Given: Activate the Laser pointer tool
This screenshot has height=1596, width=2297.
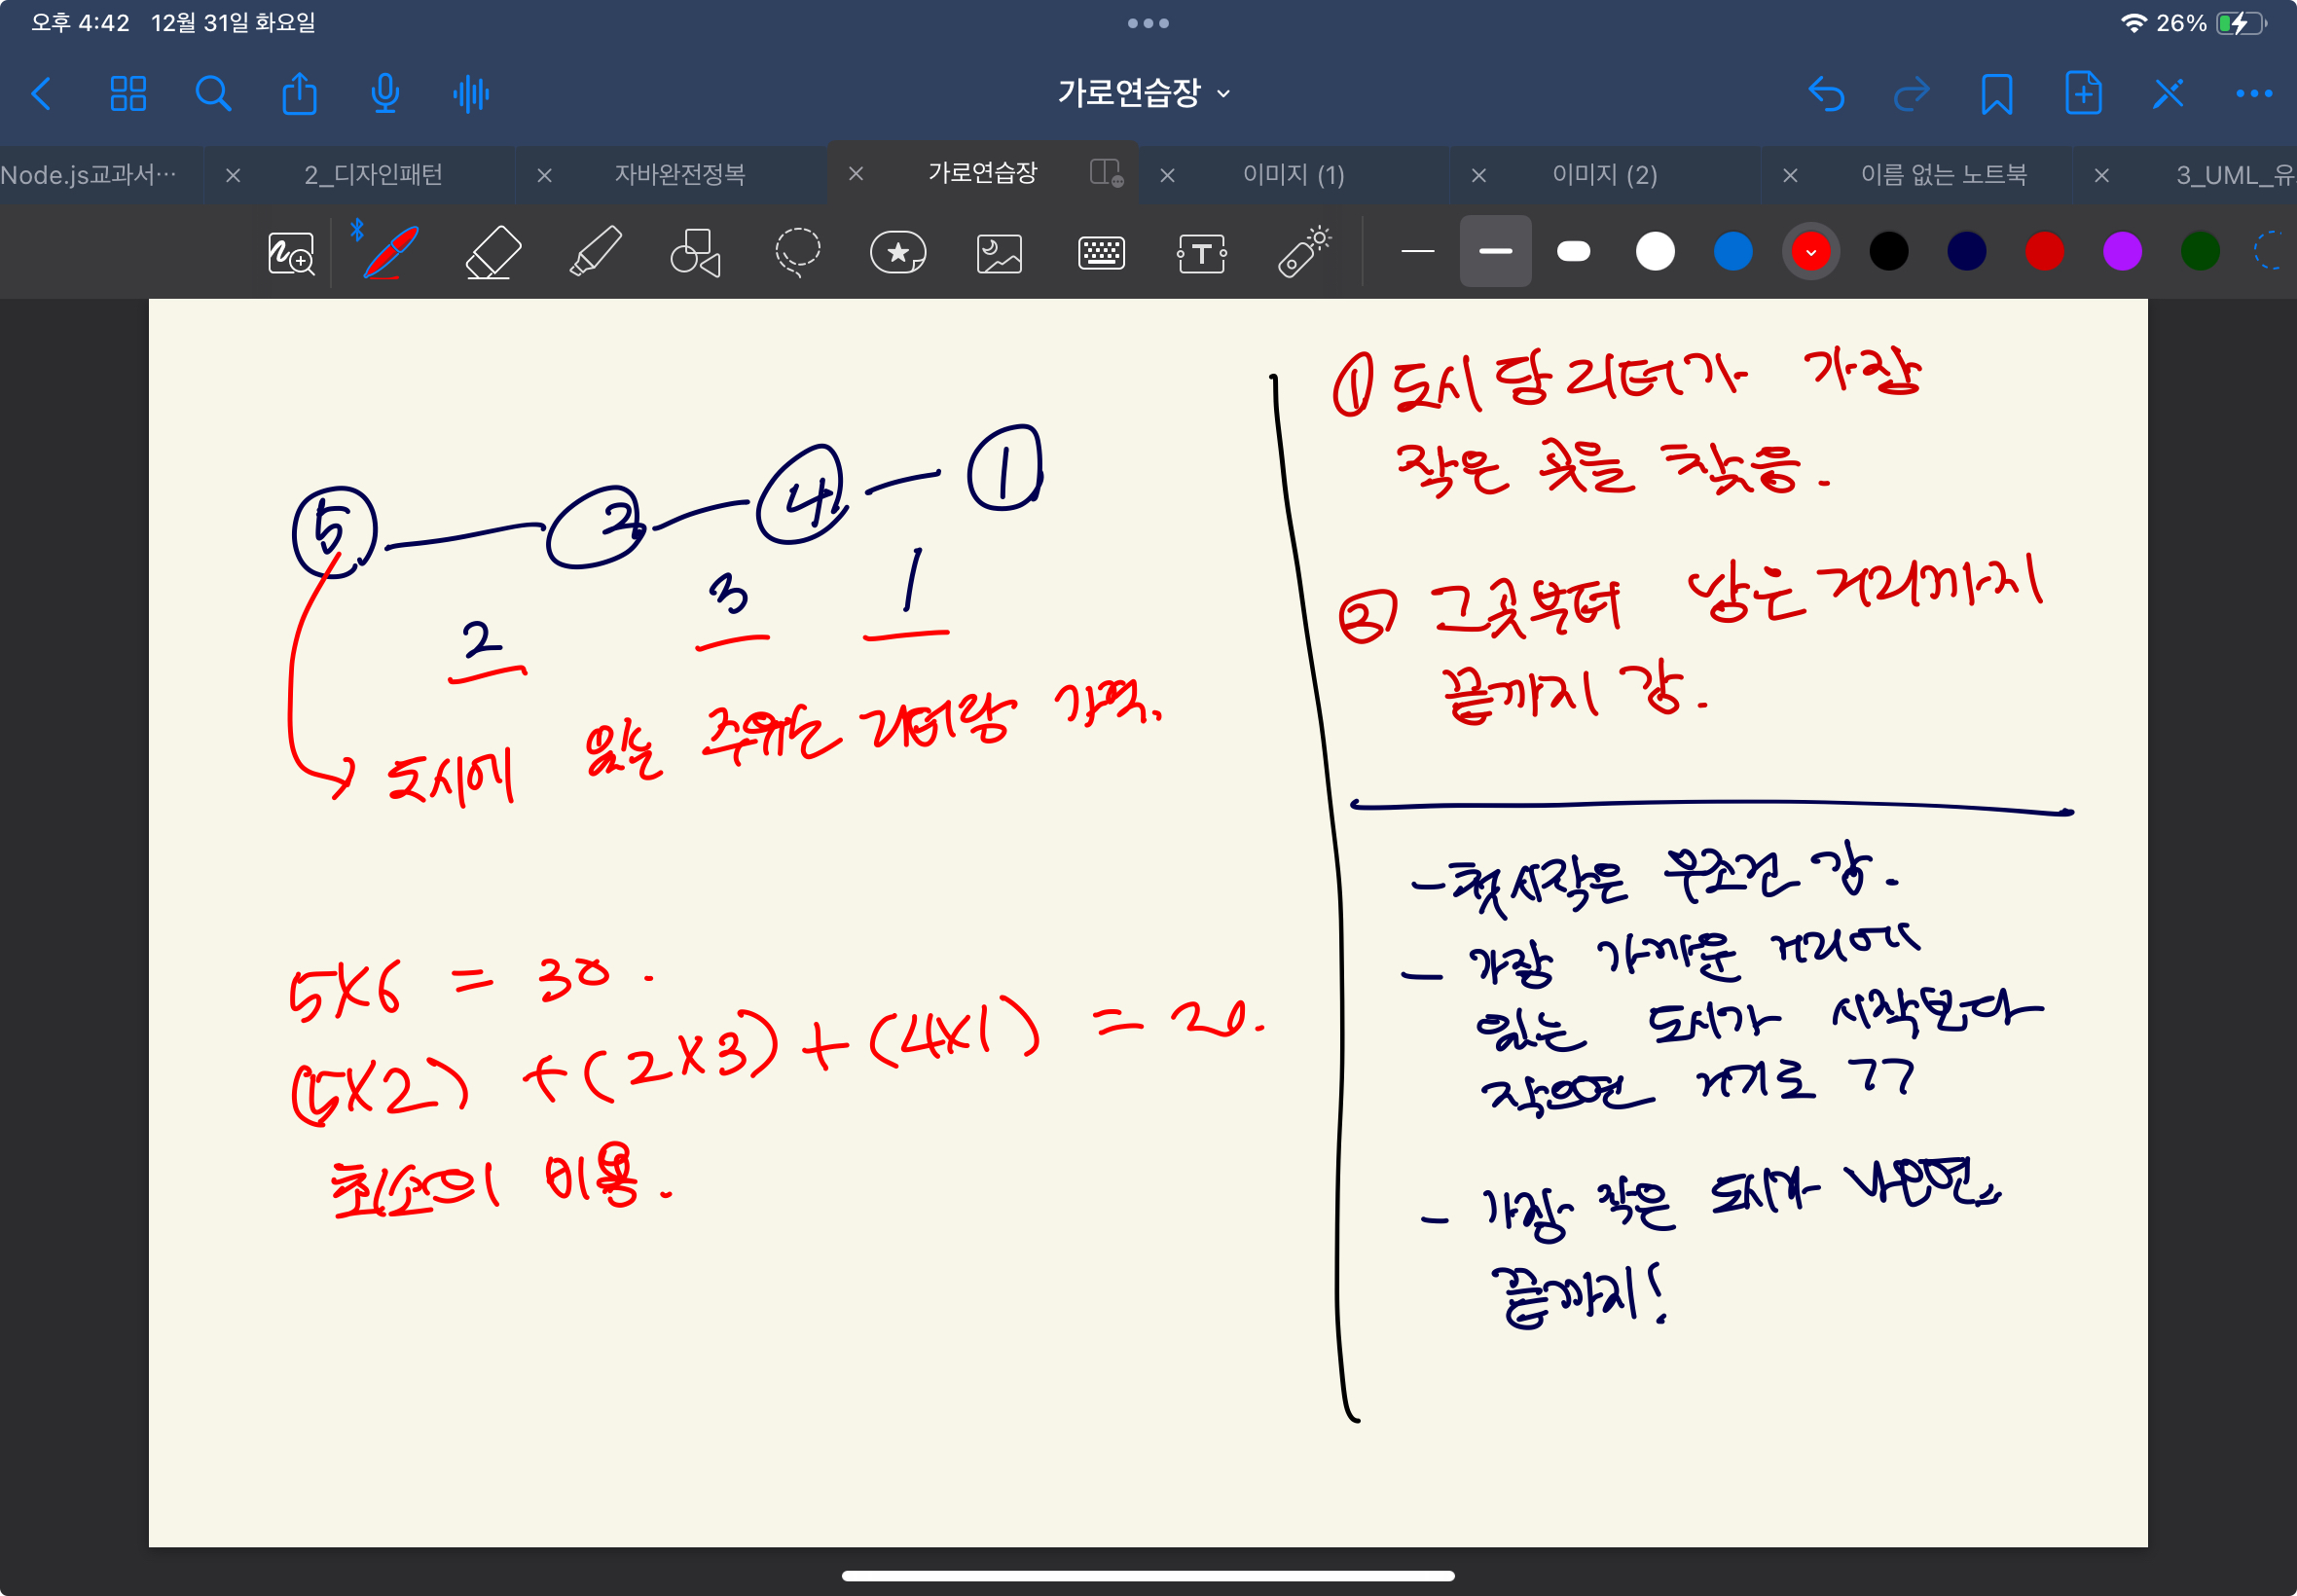Looking at the screenshot, I should pos(1303,252).
